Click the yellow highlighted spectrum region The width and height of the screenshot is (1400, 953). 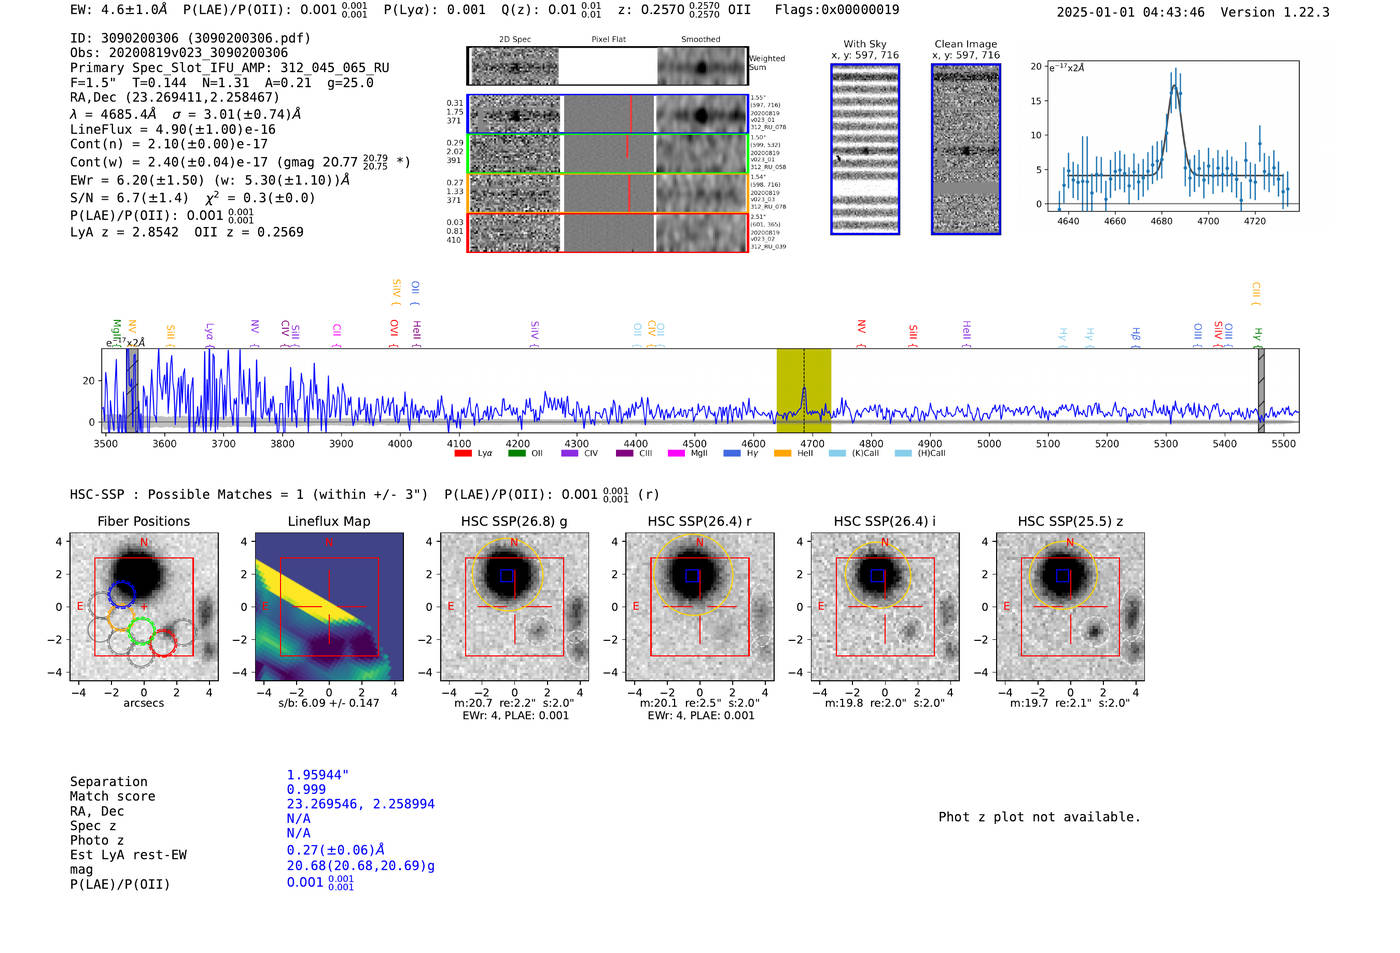click(804, 391)
